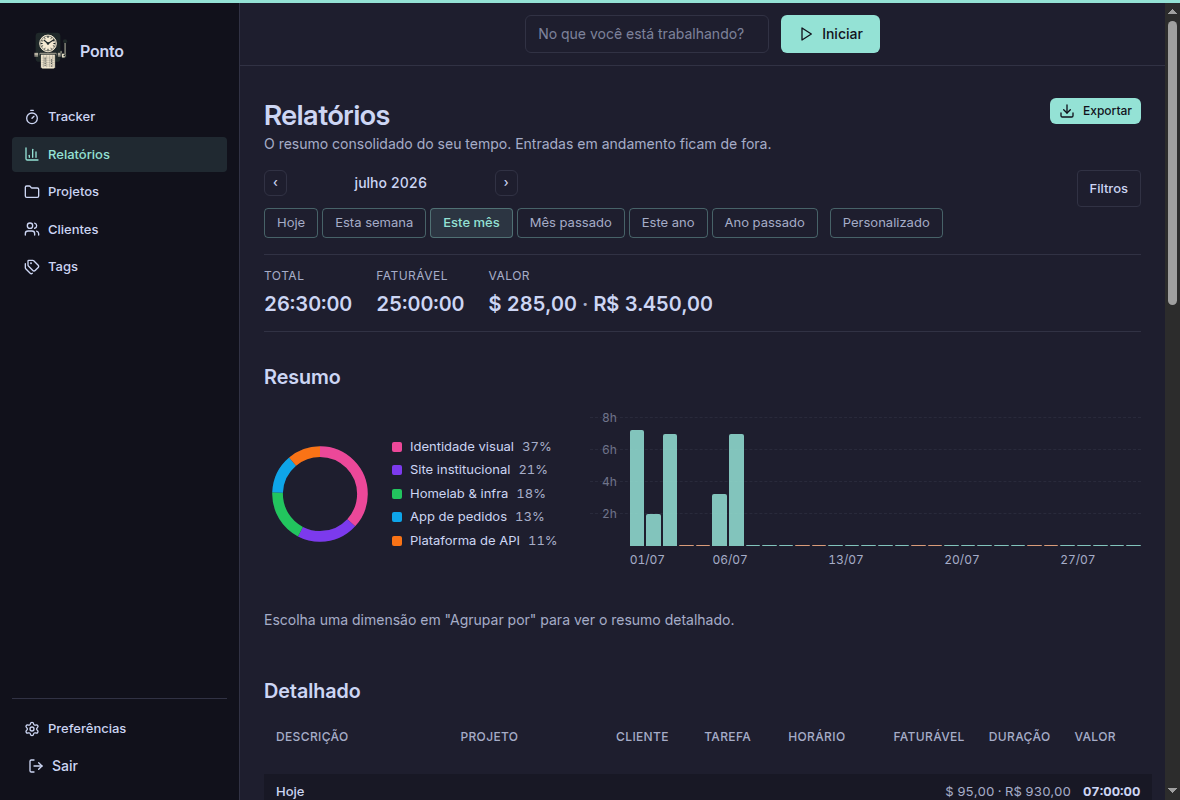Image resolution: width=1180 pixels, height=800 pixels.
Task: Open the Filtros panel
Action: point(1109,188)
